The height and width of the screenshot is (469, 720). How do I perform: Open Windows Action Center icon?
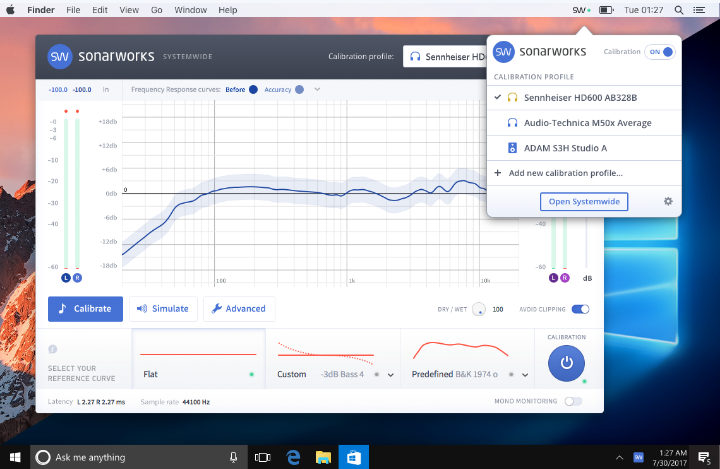[704, 457]
